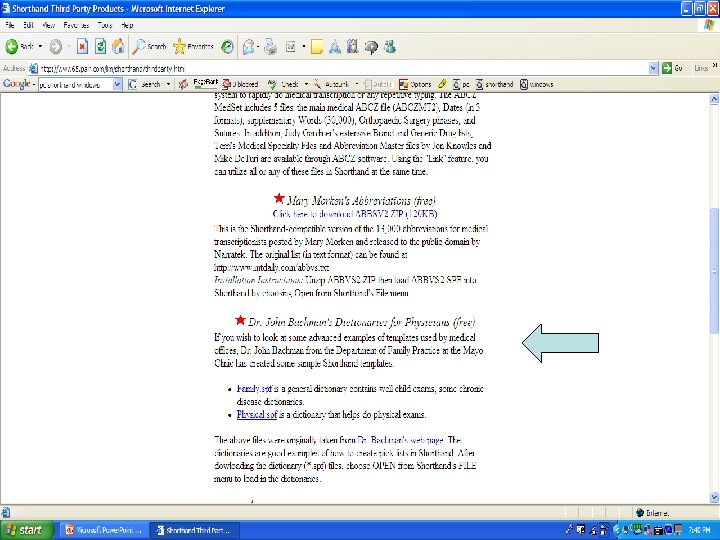Open the File menu

(x=10, y=25)
